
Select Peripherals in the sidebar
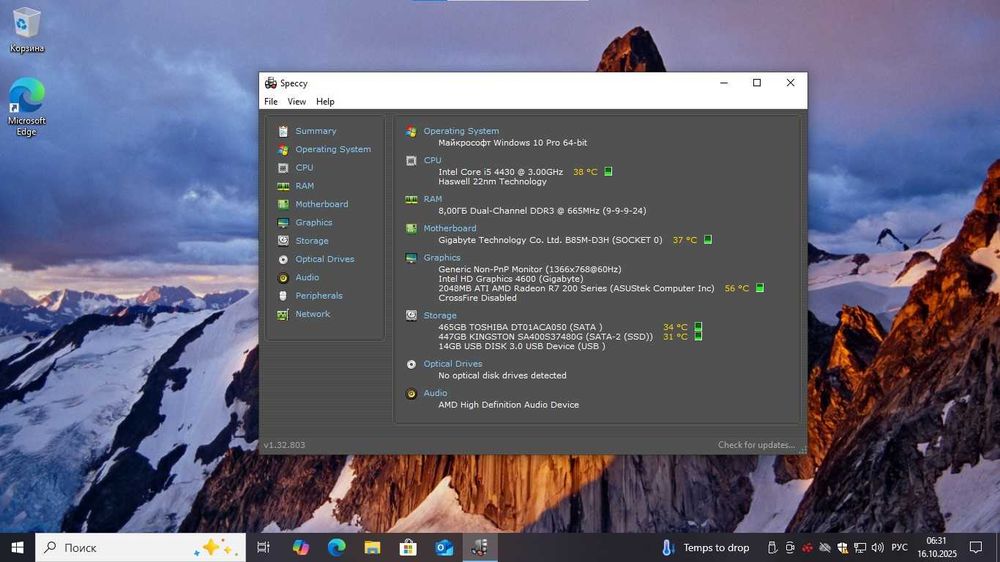pos(319,296)
